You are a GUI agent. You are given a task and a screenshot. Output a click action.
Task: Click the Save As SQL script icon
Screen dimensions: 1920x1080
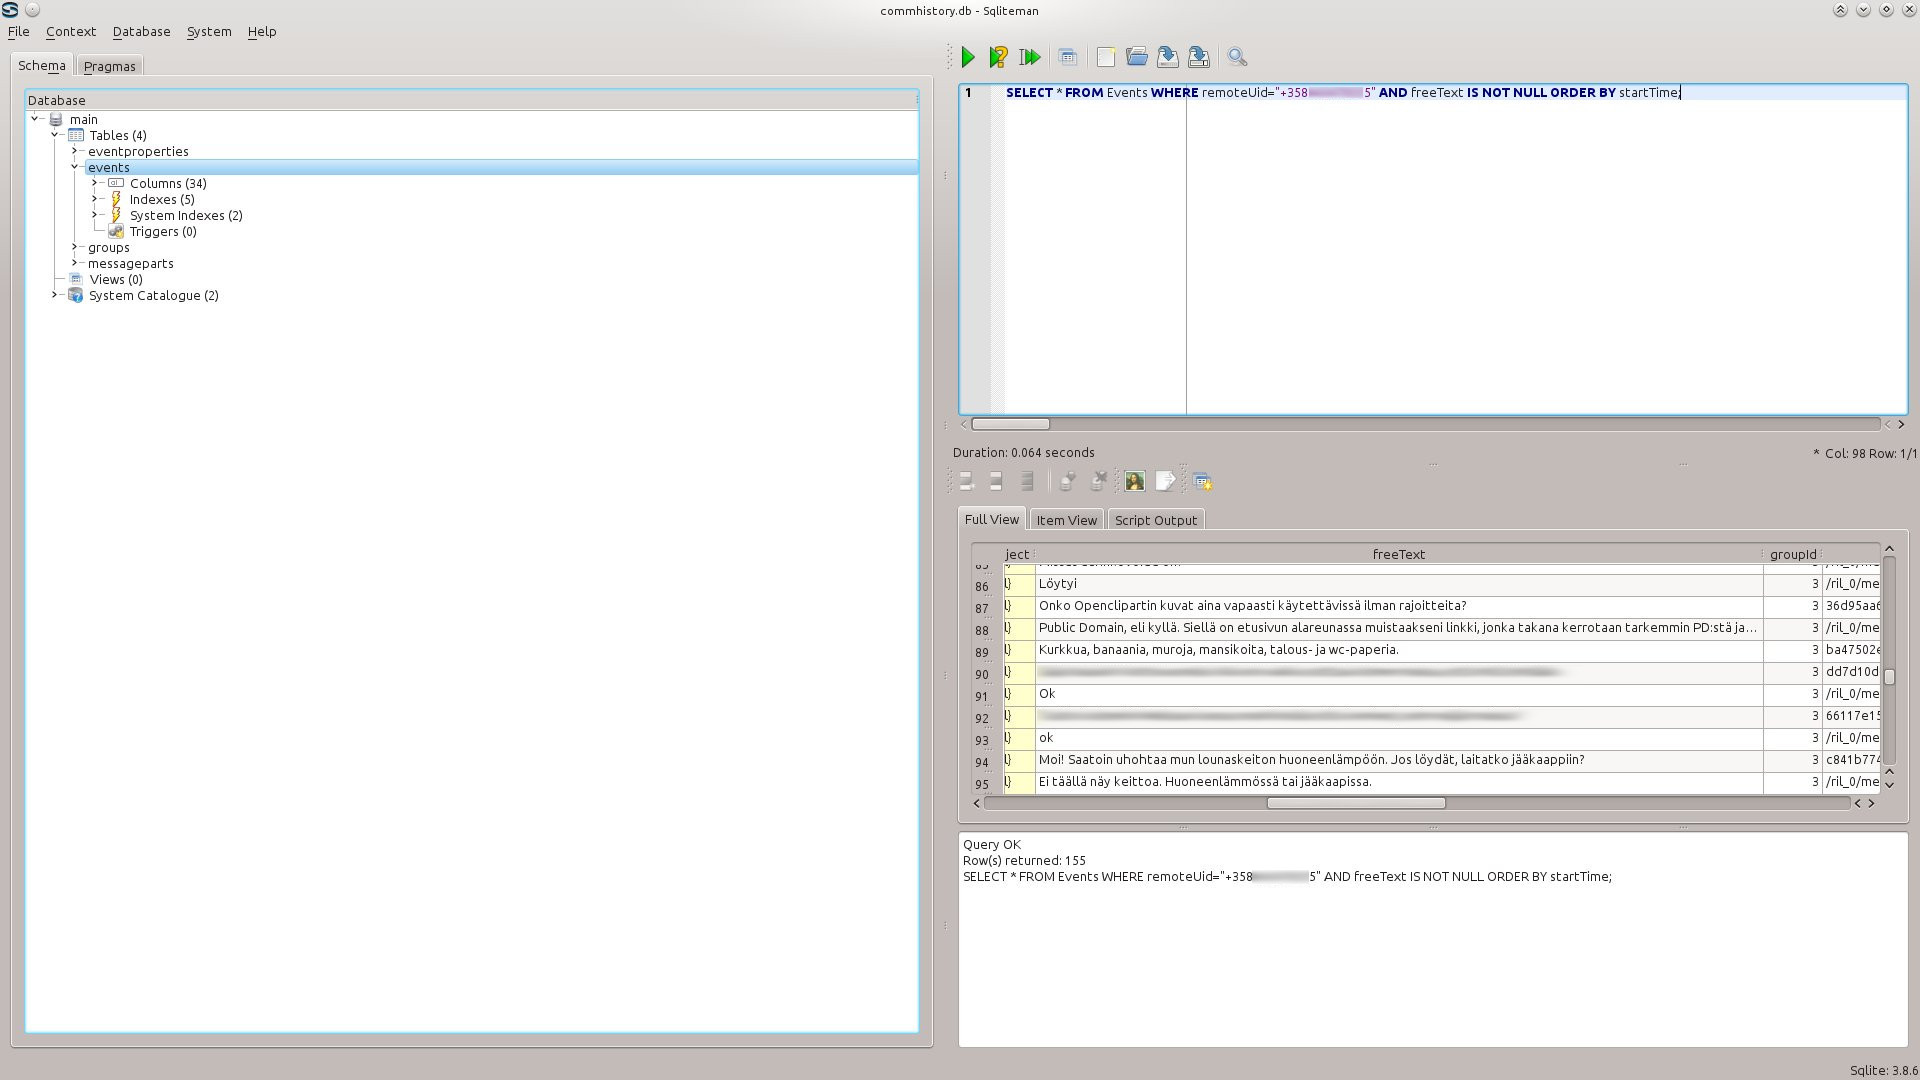(x=1199, y=57)
